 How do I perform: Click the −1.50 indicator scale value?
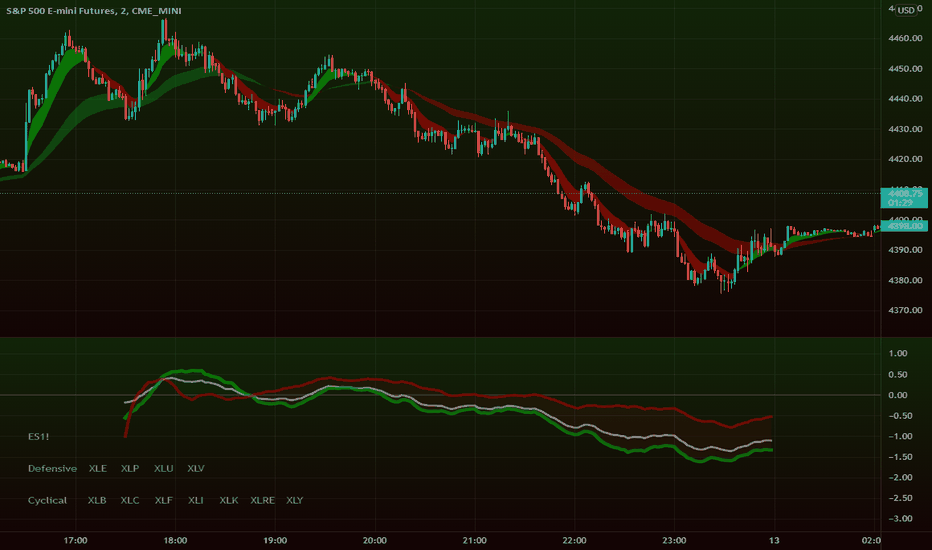[898, 457]
